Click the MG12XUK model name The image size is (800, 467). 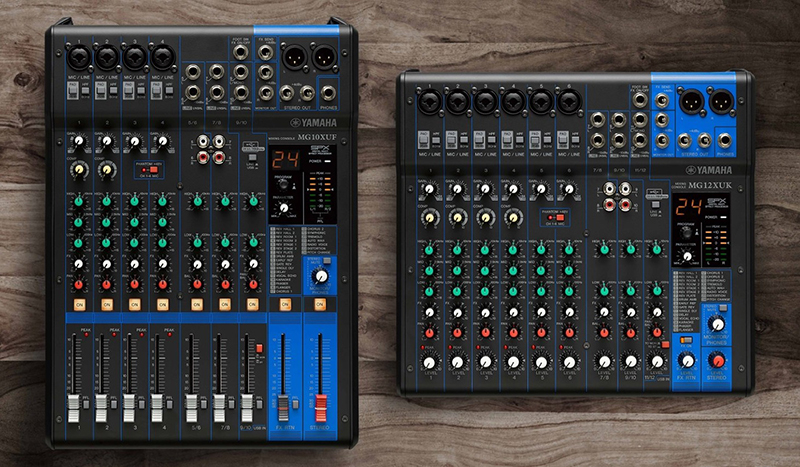(710, 185)
